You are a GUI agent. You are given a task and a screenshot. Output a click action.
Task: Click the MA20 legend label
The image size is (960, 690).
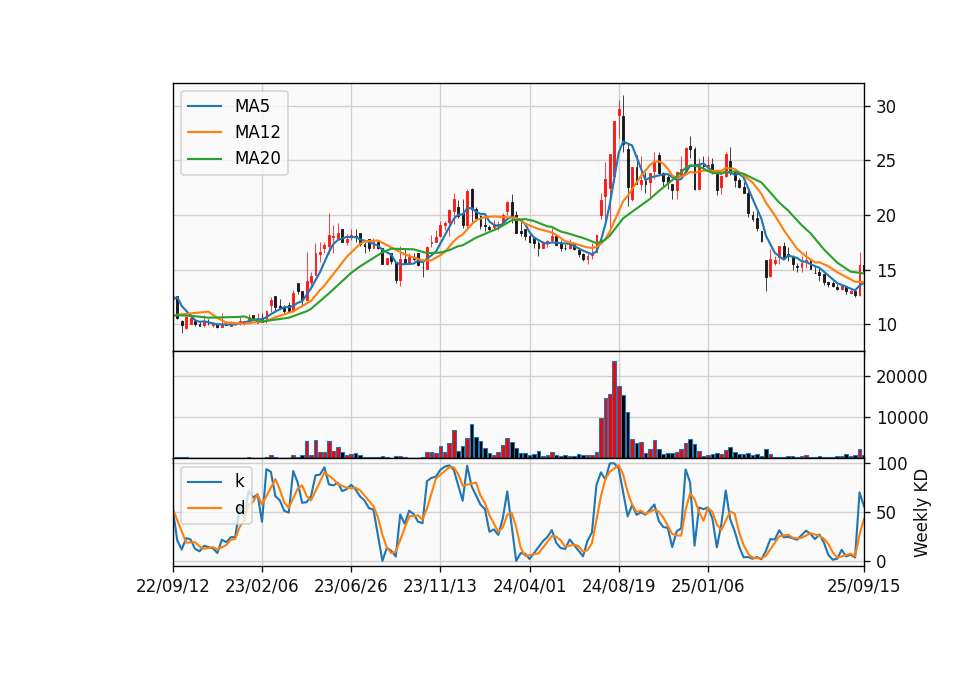pos(257,159)
